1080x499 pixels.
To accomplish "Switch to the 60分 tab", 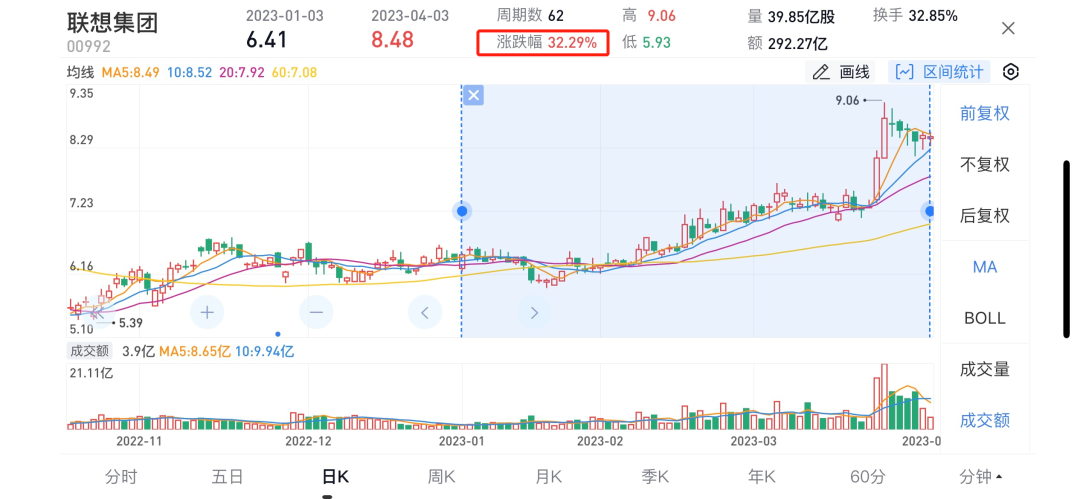I will (x=867, y=476).
